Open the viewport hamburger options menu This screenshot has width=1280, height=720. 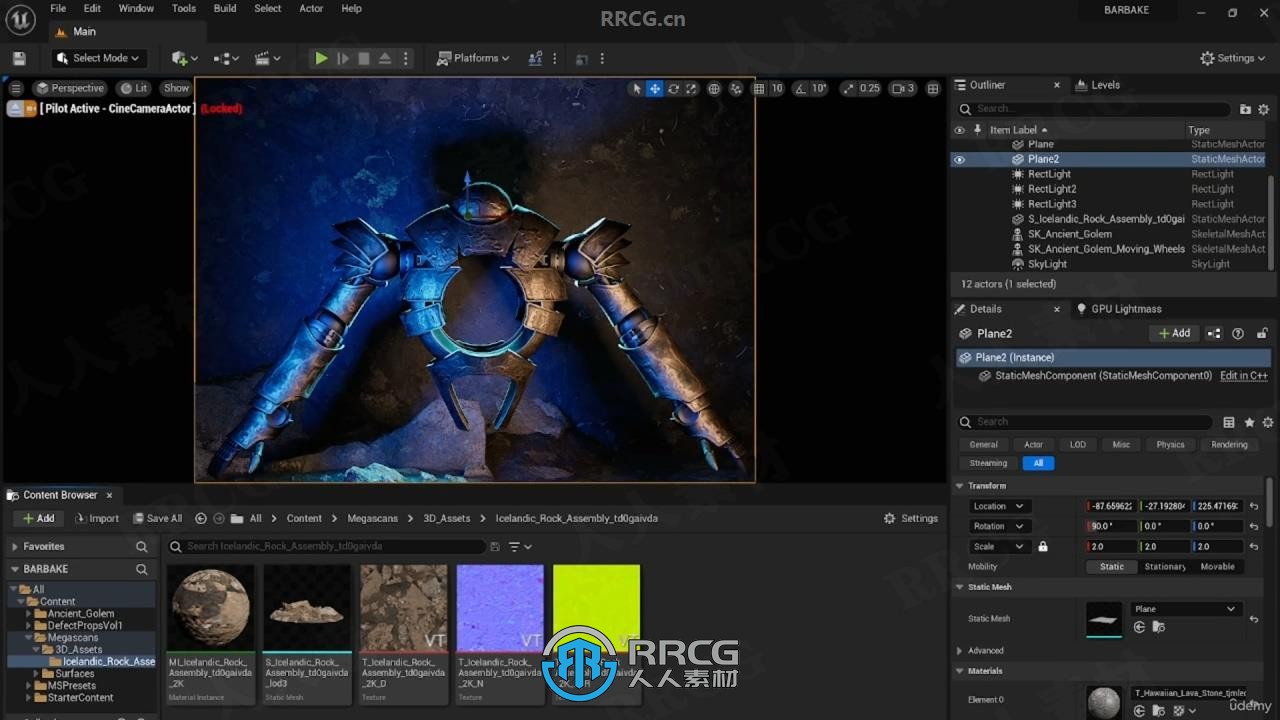point(15,88)
